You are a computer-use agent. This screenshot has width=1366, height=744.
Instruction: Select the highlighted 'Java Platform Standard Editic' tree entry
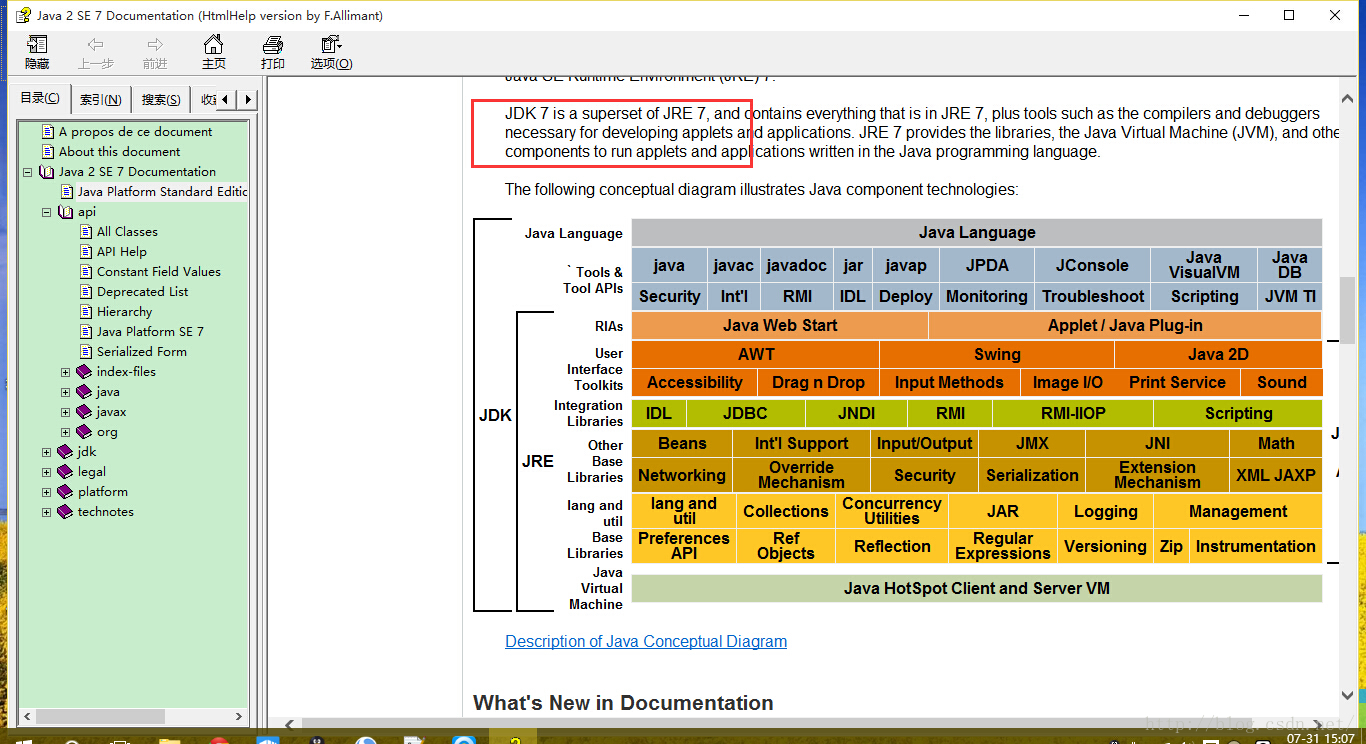162,191
